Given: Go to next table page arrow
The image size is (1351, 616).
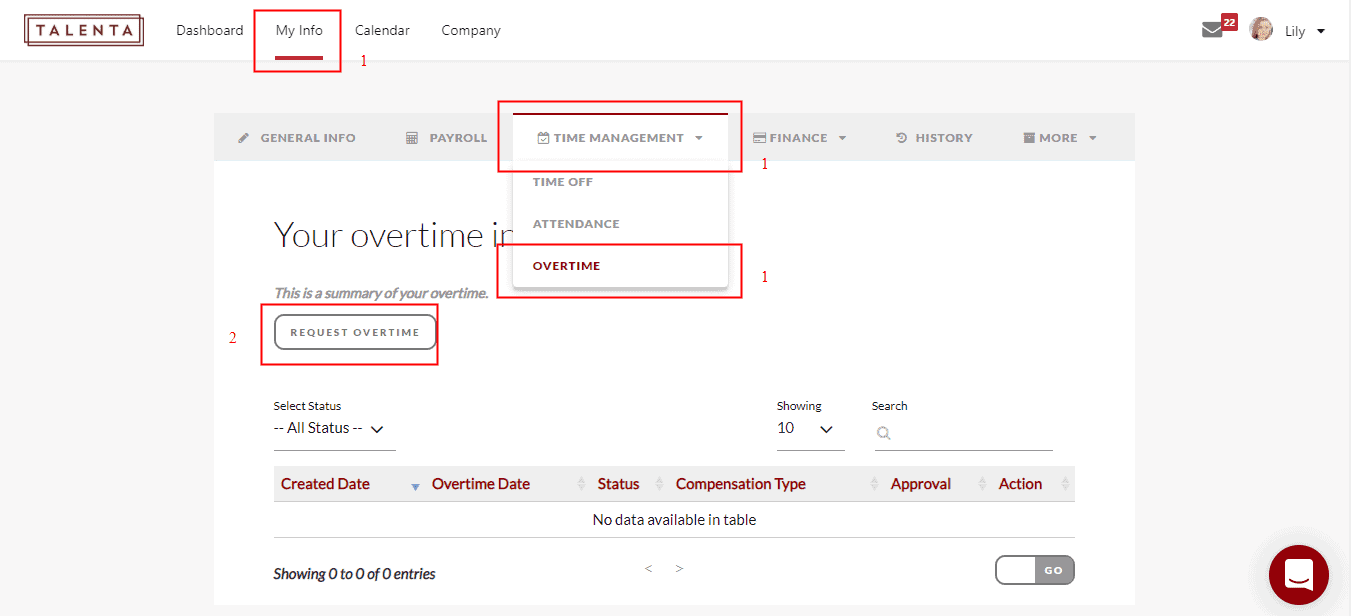Looking at the screenshot, I should point(679,569).
